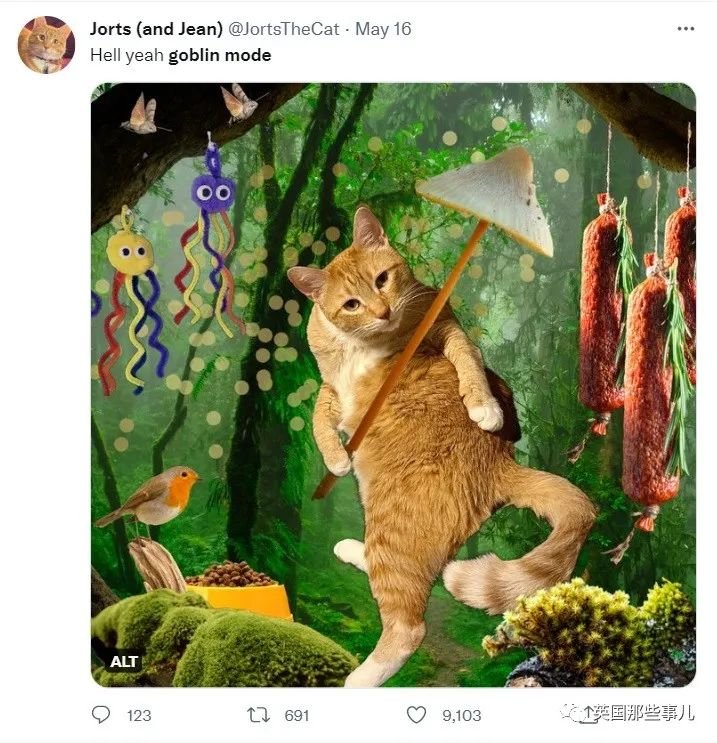Viewport: 717px width, 743px height.
Task: Open the three-dot more options menu
Action: point(685,29)
